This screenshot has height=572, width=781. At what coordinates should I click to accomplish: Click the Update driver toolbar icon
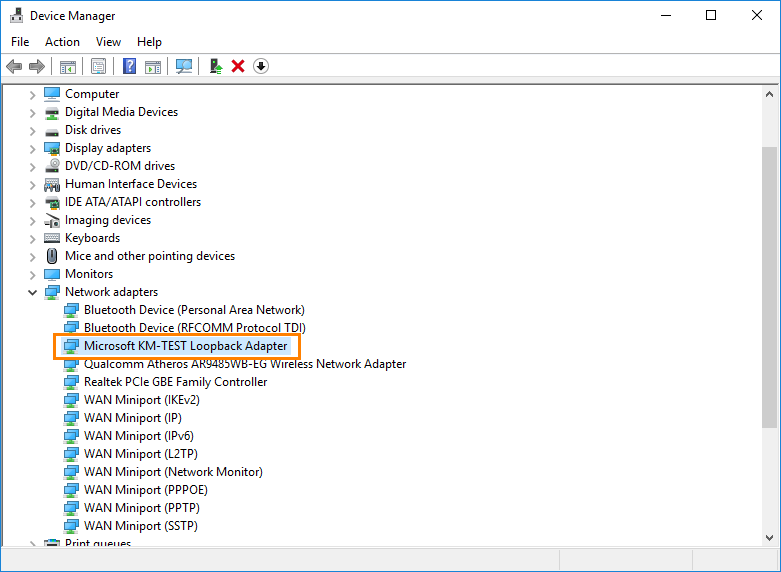pyautogui.click(x=216, y=66)
